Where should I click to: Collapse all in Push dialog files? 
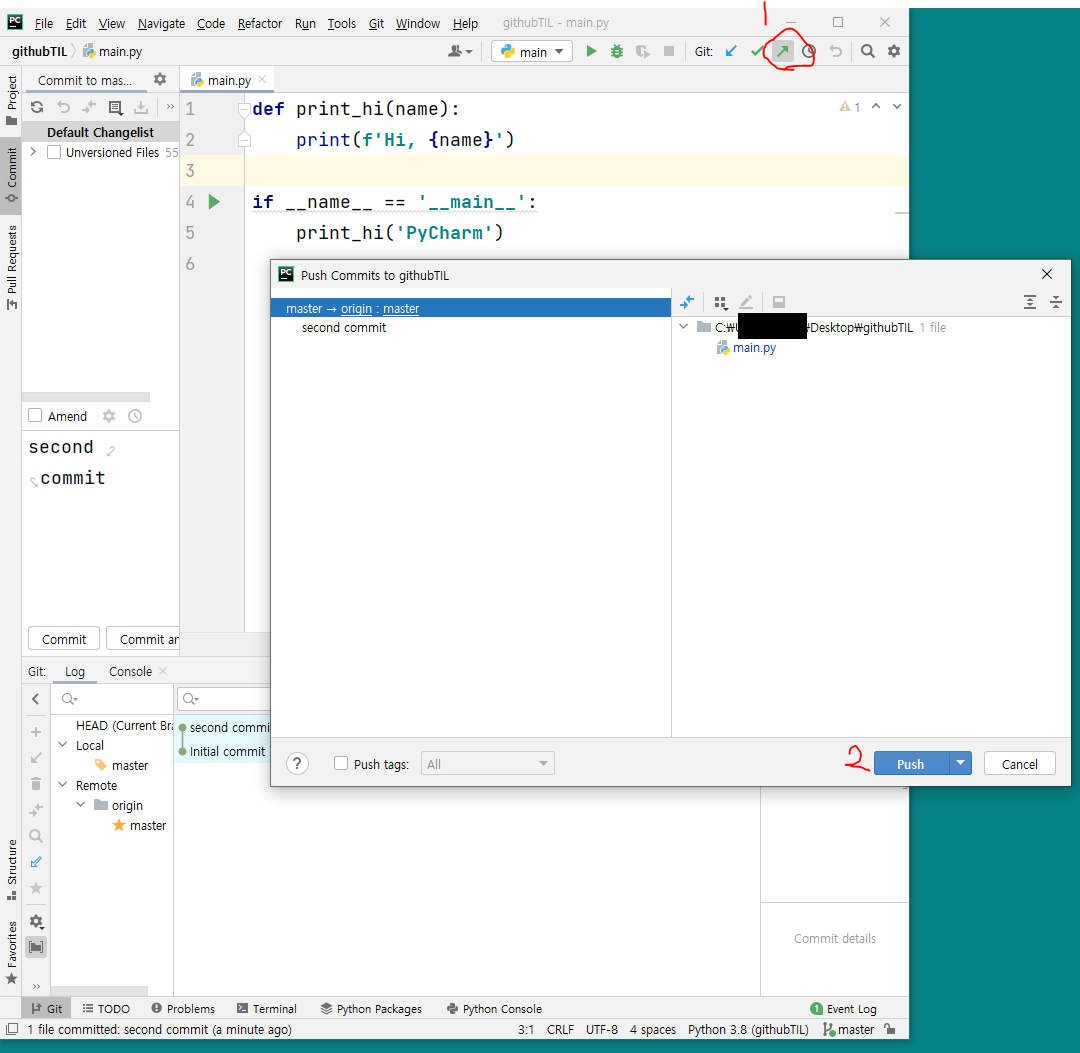pos(1055,302)
